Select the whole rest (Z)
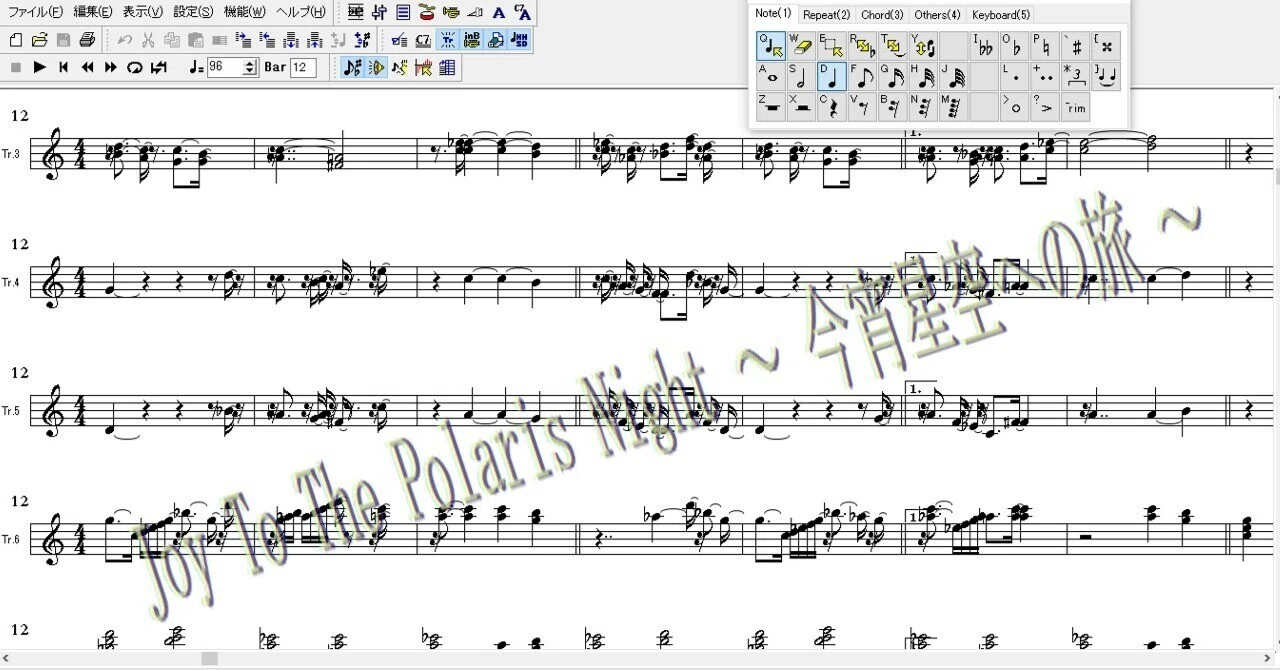The image size is (1280, 670). (771, 106)
